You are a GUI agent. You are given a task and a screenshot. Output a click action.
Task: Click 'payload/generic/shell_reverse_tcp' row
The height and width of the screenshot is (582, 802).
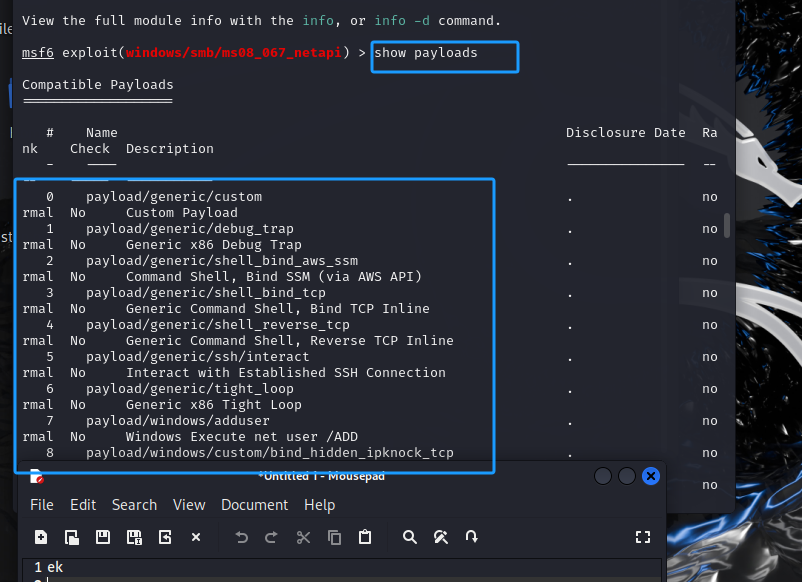point(218,325)
